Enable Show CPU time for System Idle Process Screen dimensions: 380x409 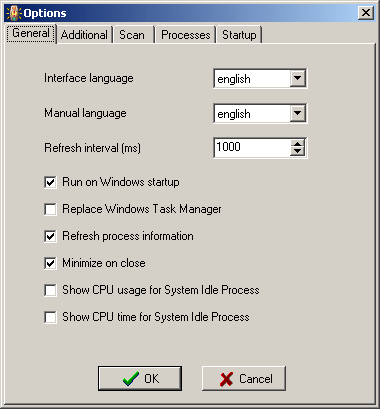(50, 317)
